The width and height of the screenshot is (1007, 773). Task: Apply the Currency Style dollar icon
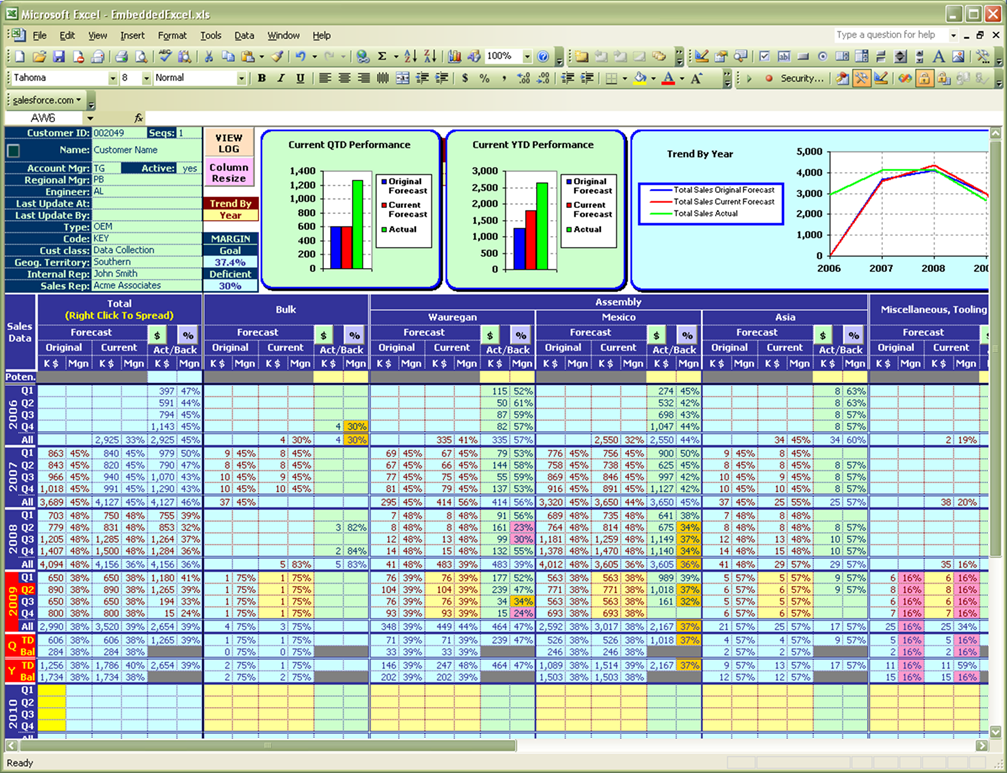[464, 78]
